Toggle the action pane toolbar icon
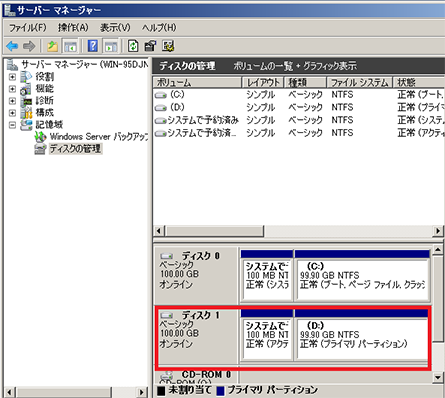The width and height of the screenshot is (445, 398). [111, 46]
